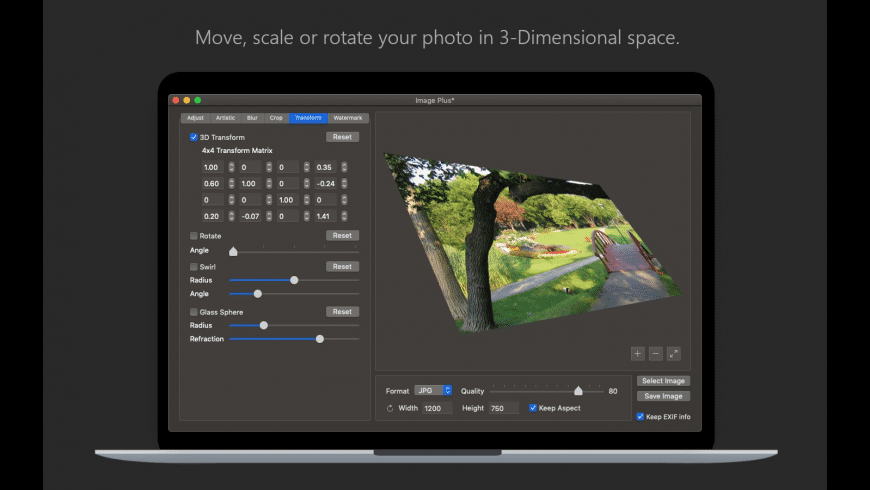
Task: Click the zoom in plus icon
Action: [x=638, y=353]
